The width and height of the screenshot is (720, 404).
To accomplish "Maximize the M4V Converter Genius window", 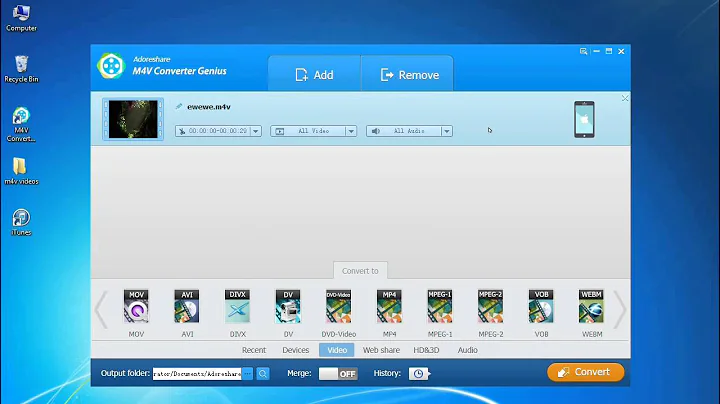I will pos(608,51).
